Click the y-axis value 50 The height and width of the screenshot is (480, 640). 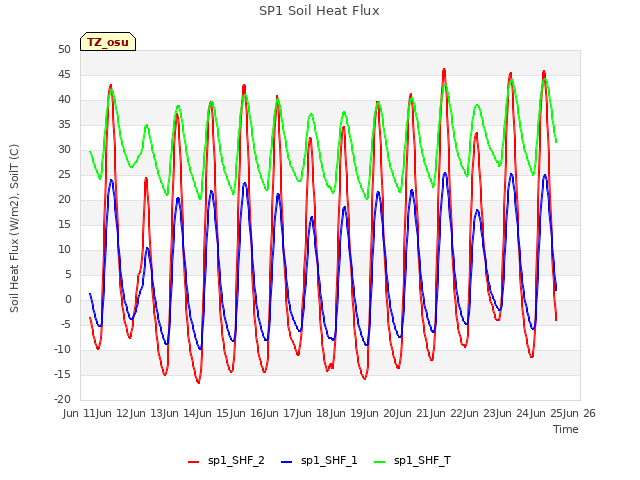point(64,49)
